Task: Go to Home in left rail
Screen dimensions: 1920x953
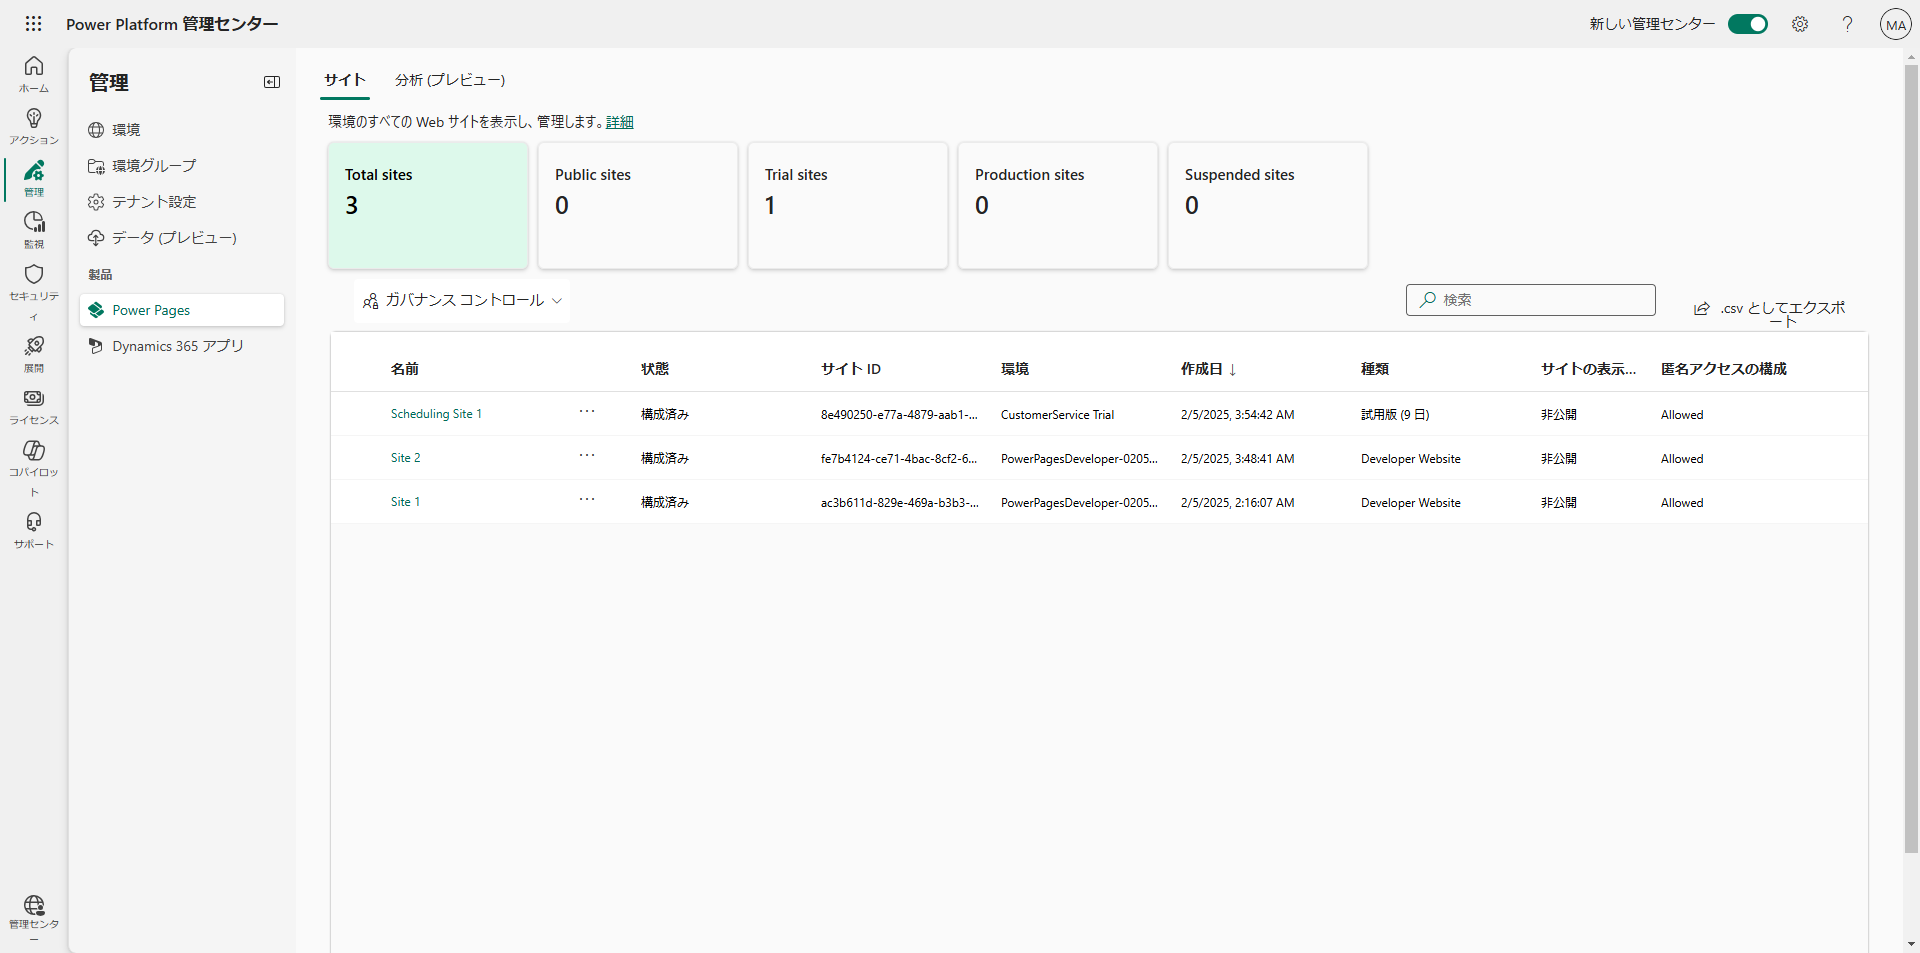Action: [34, 74]
